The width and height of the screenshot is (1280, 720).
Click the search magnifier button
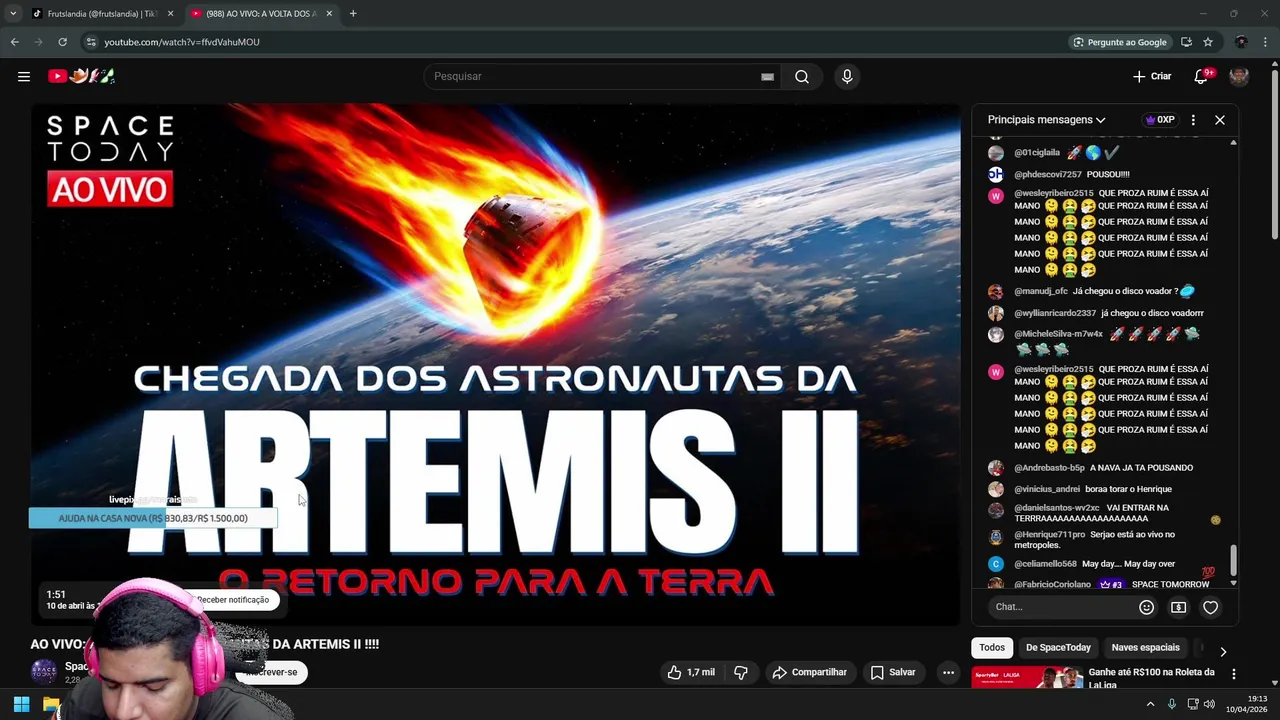tap(802, 76)
